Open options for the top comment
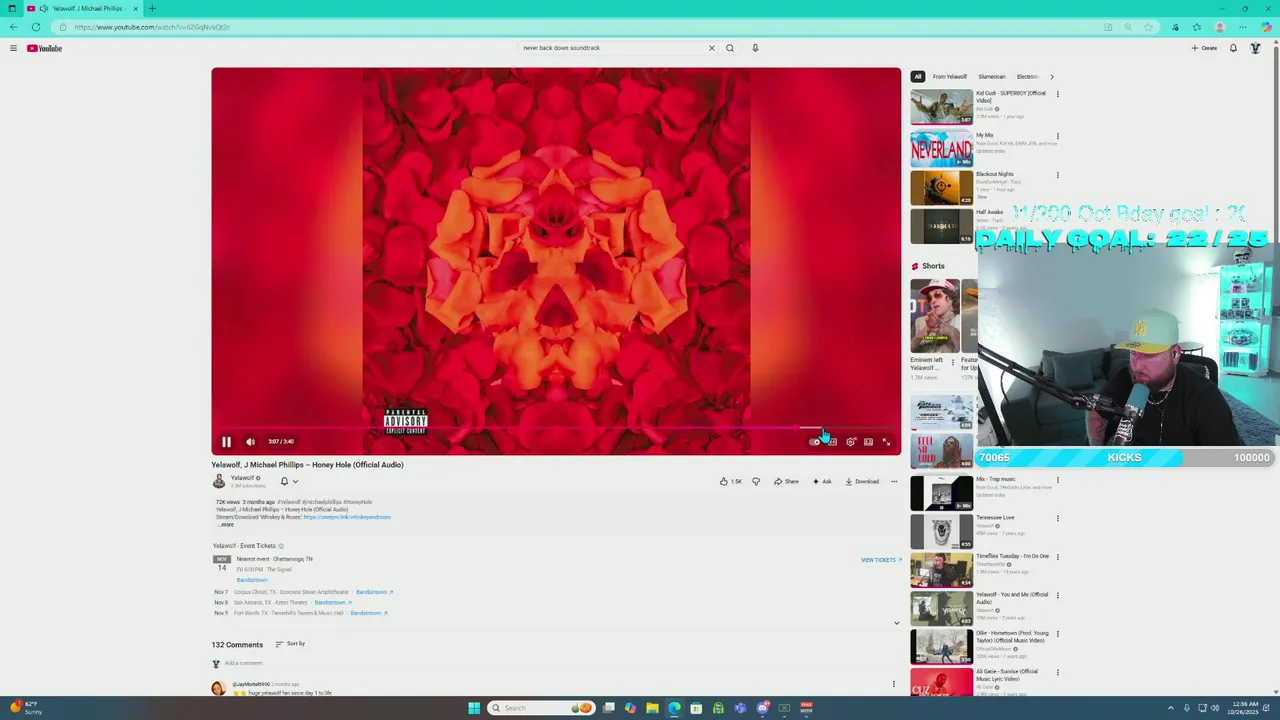Viewport: 1280px width, 720px height. click(x=894, y=684)
